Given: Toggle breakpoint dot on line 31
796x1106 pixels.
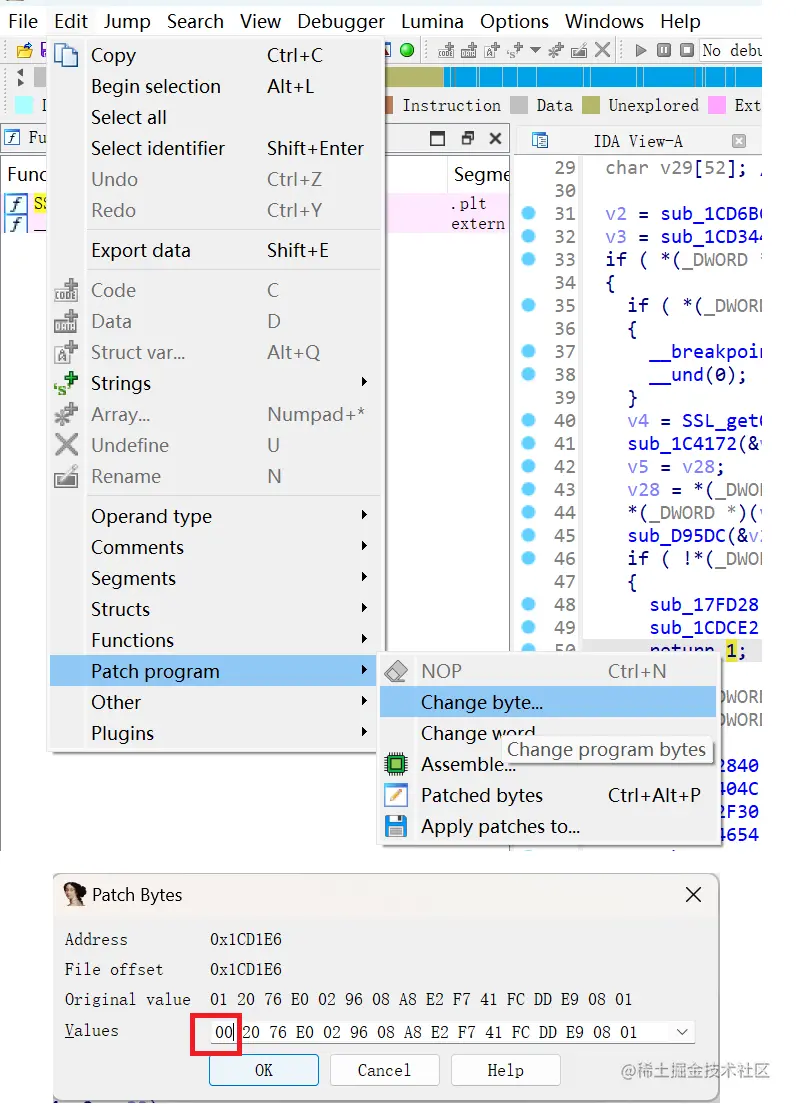Looking at the screenshot, I should pyautogui.click(x=528, y=212).
